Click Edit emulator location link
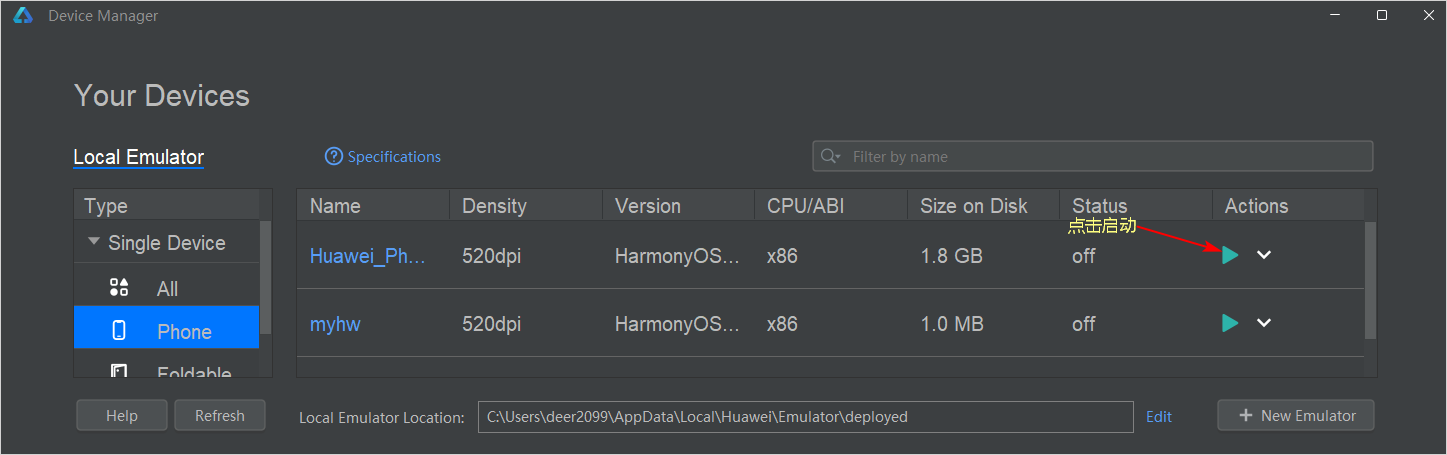 (x=1159, y=417)
